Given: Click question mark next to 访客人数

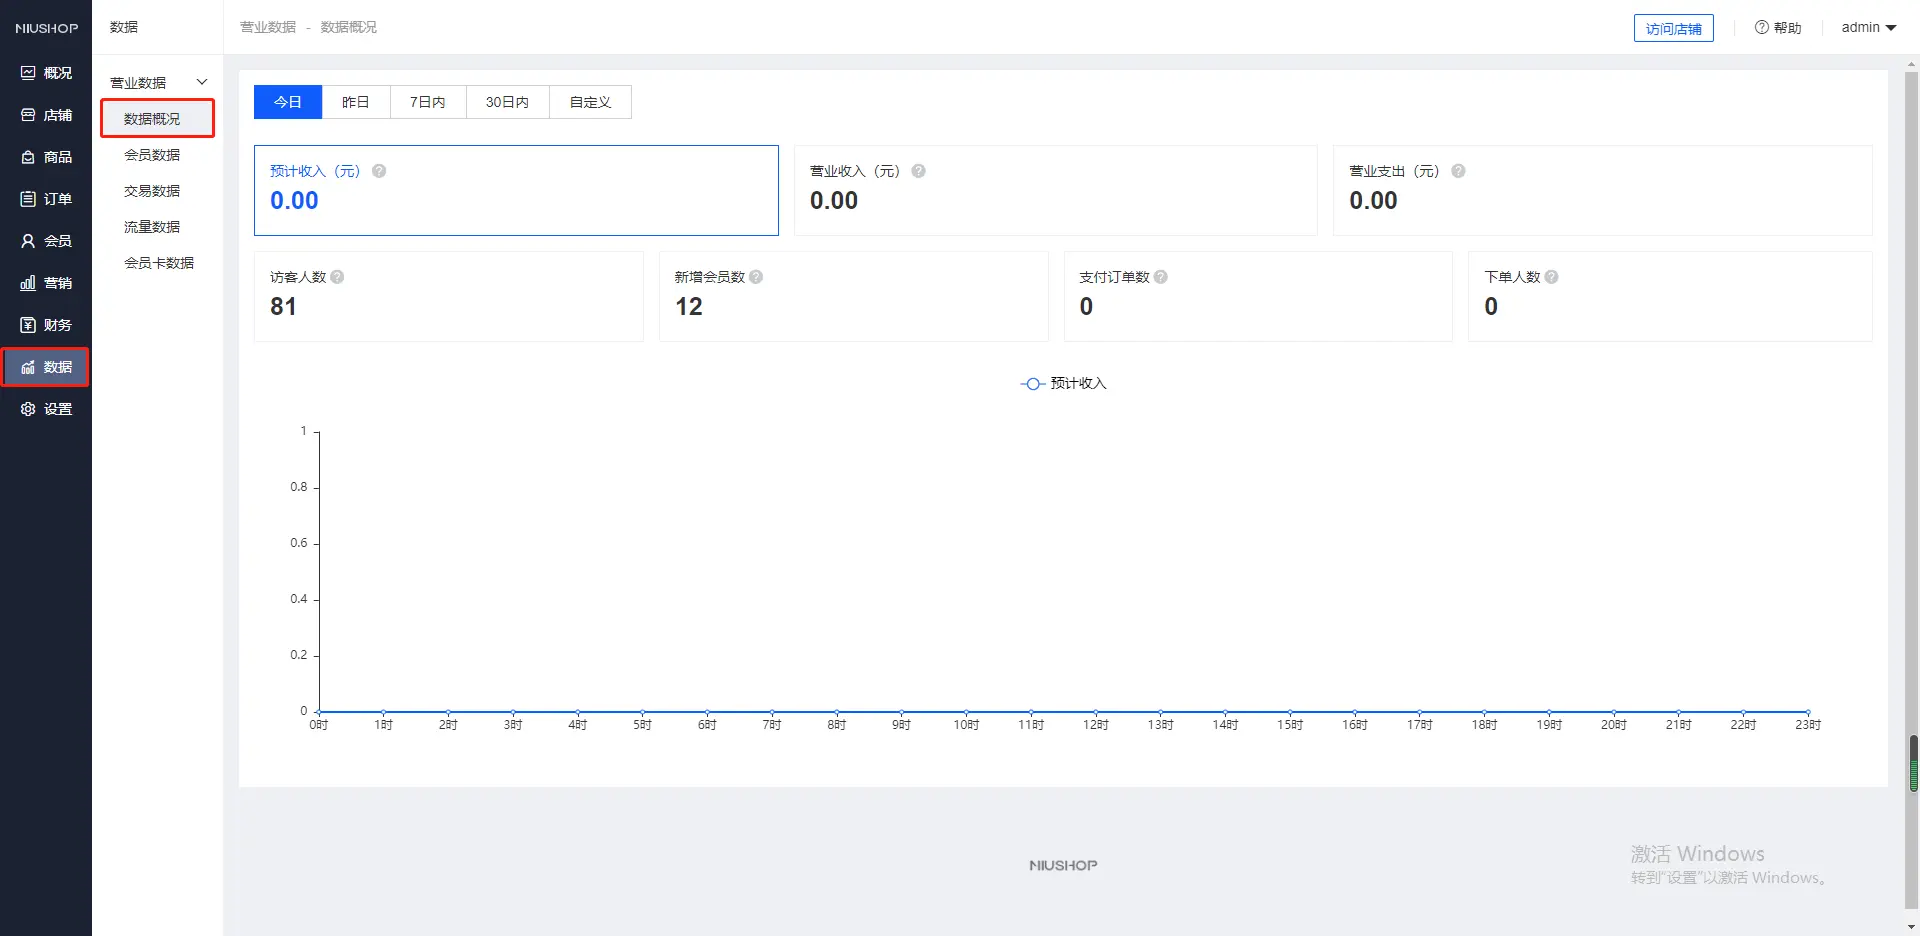Looking at the screenshot, I should point(337,277).
